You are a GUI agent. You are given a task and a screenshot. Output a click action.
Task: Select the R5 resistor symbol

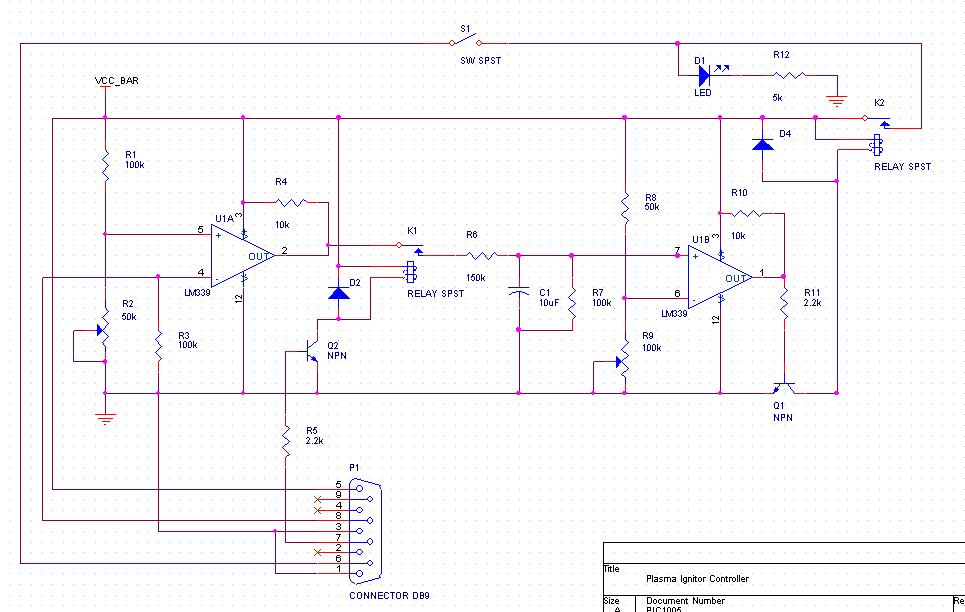[x=286, y=440]
